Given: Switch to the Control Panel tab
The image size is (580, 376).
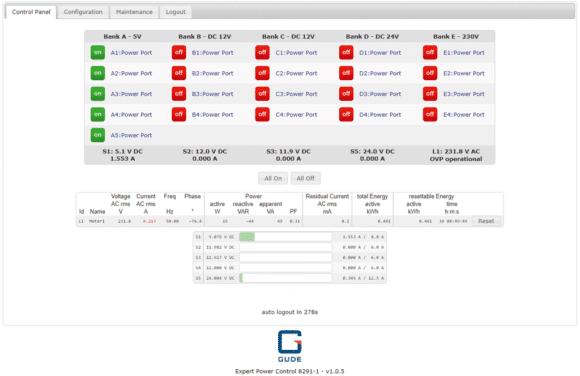Looking at the screenshot, I should tap(31, 12).
